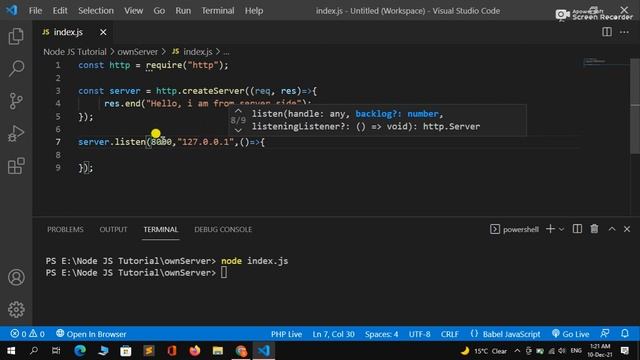Open errors and warnings status item

(27, 334)
